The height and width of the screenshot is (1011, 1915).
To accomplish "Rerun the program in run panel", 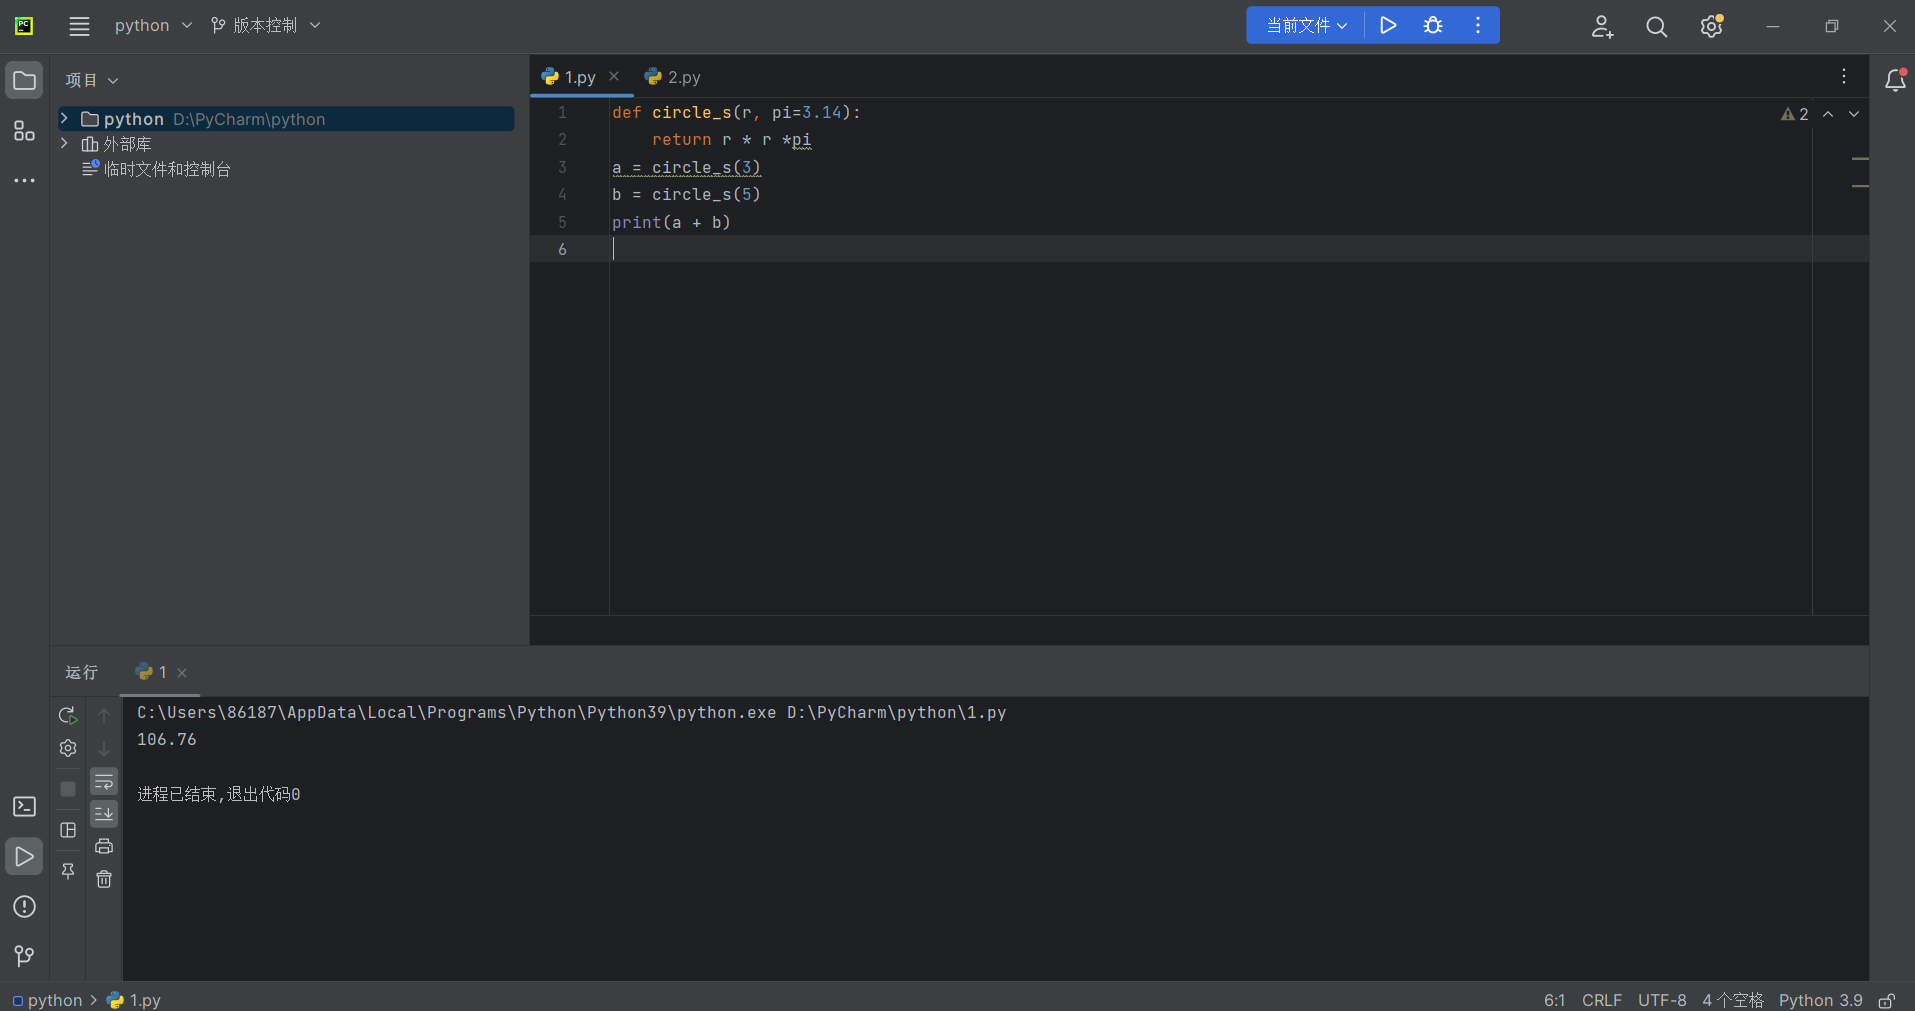I will [68, 715].
